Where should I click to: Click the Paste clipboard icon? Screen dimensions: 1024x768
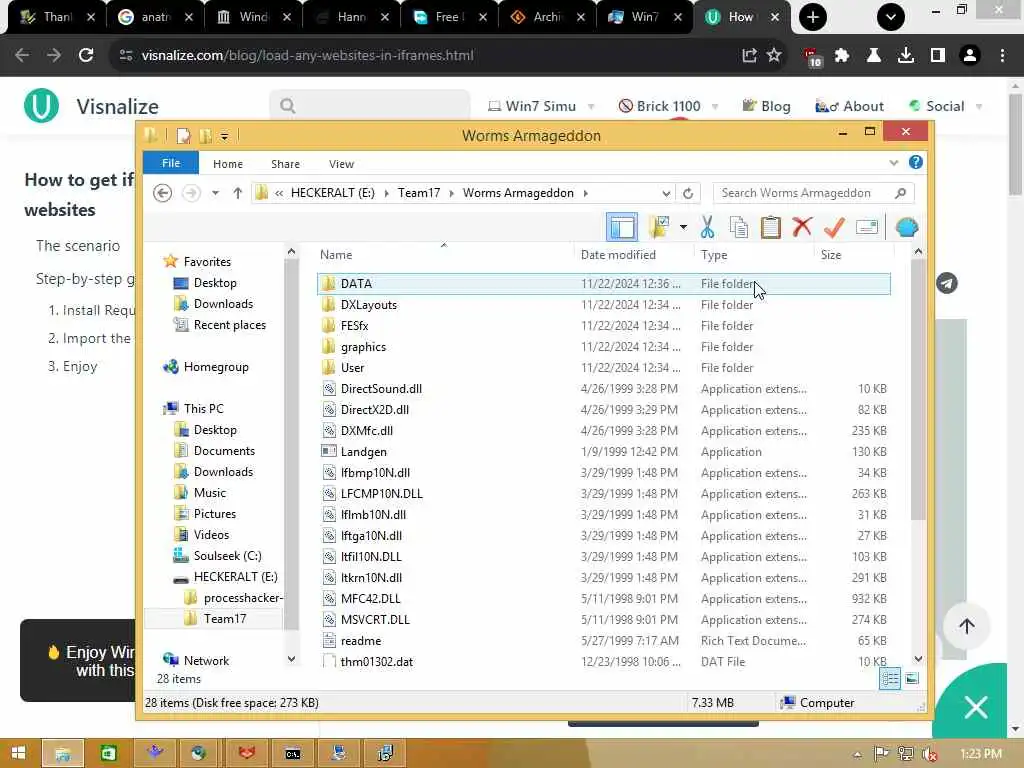(771, 227)
